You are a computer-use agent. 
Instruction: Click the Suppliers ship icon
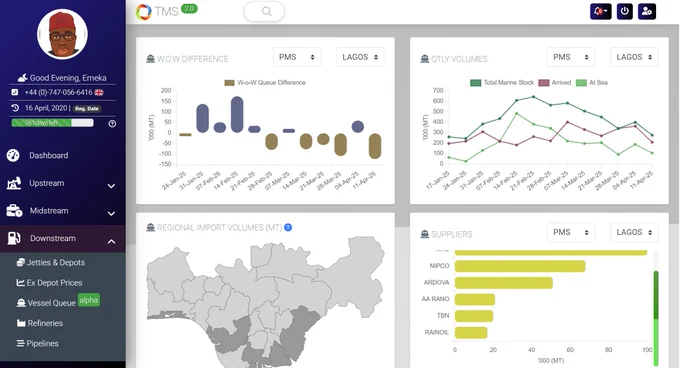[x=425, y=234]
